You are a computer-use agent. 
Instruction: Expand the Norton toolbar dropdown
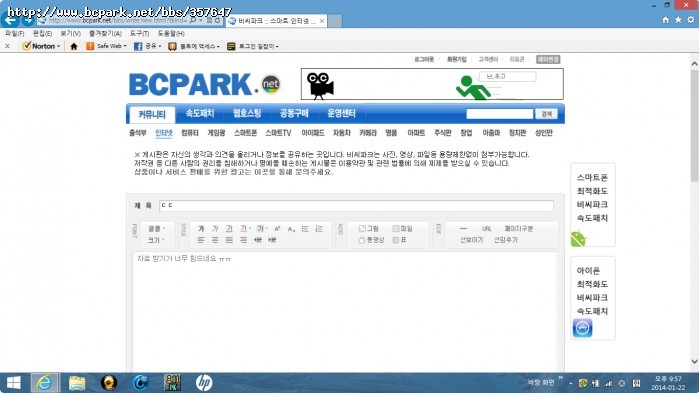(x=58, y=46)
